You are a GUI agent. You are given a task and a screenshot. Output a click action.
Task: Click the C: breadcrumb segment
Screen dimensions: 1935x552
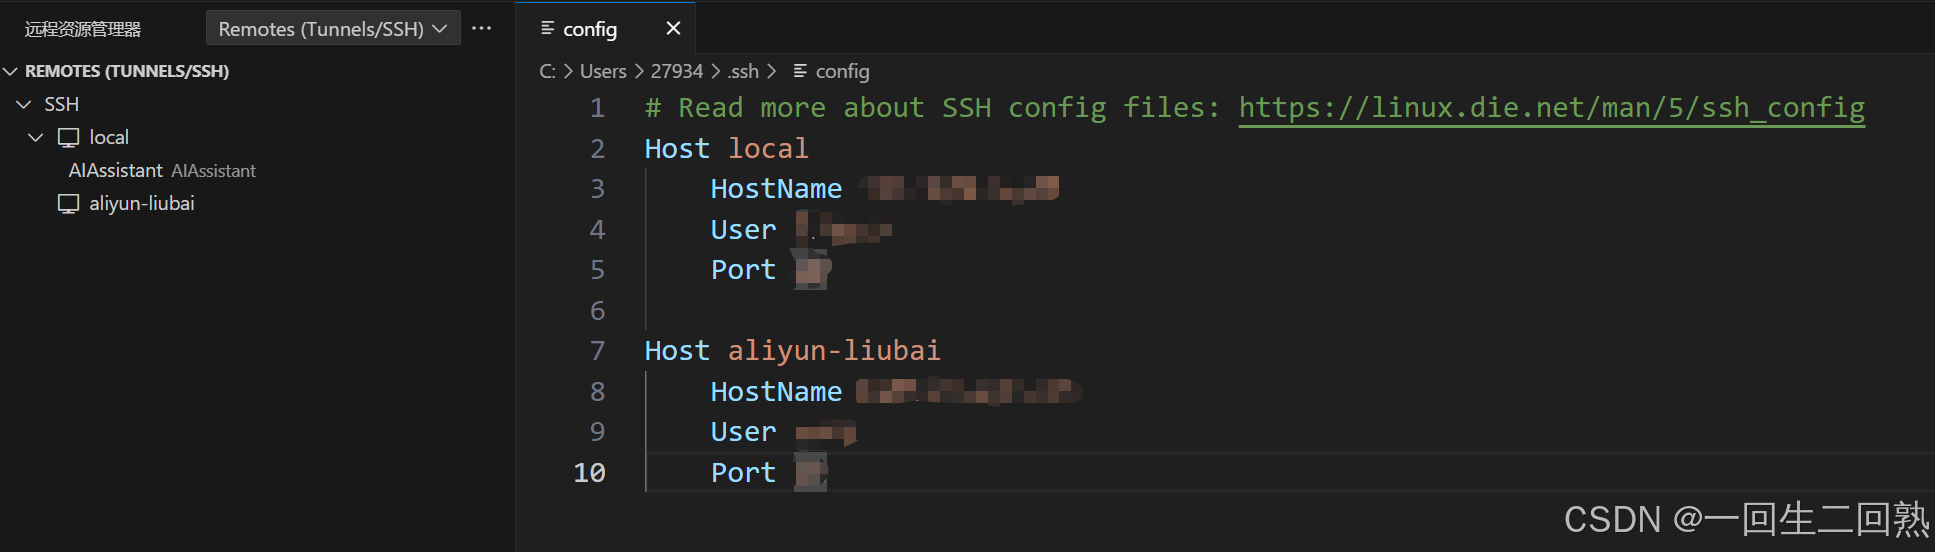pyautogui.click(x=547, y=72)
